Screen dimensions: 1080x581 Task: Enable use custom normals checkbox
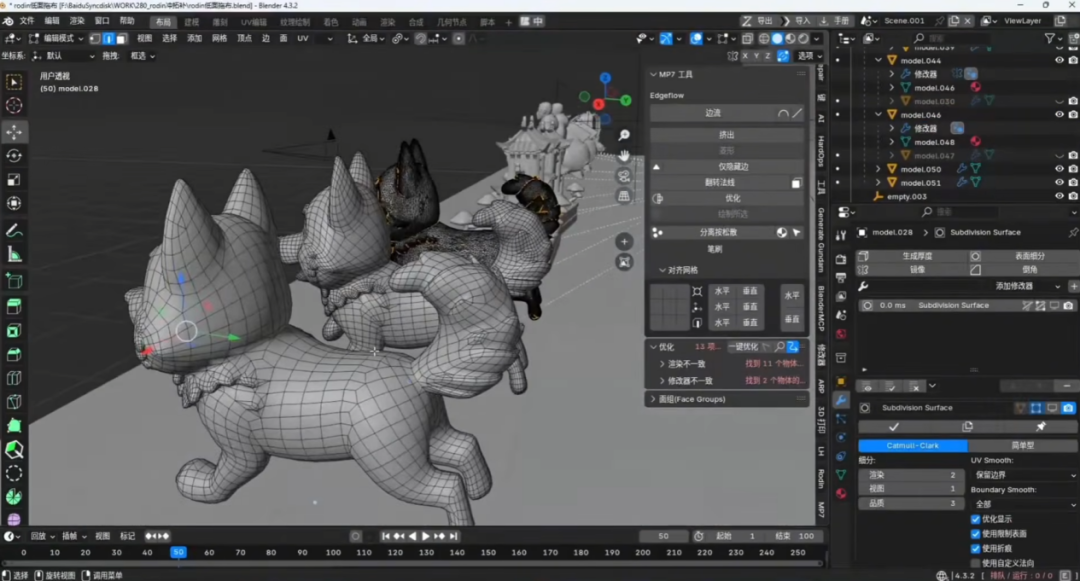[x=975, y=563]
